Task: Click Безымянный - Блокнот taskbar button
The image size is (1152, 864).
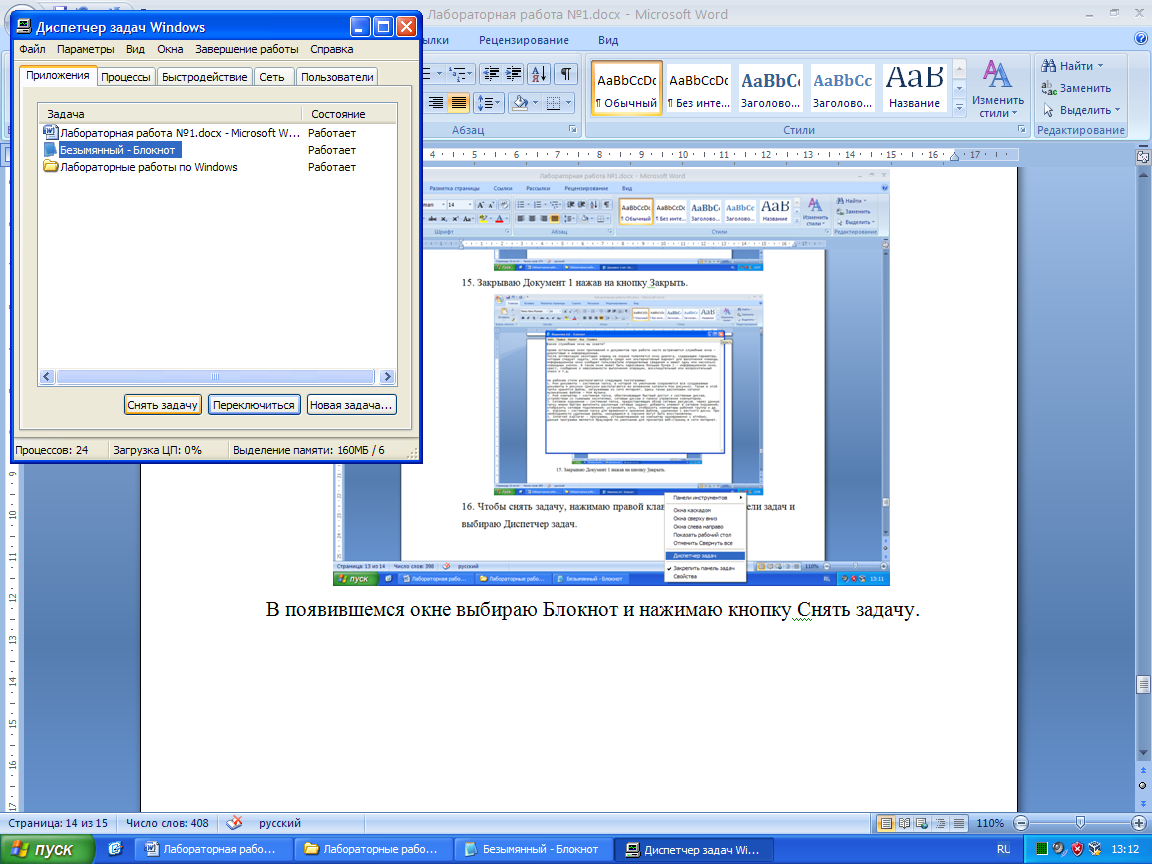Action: tap(532, 849)
